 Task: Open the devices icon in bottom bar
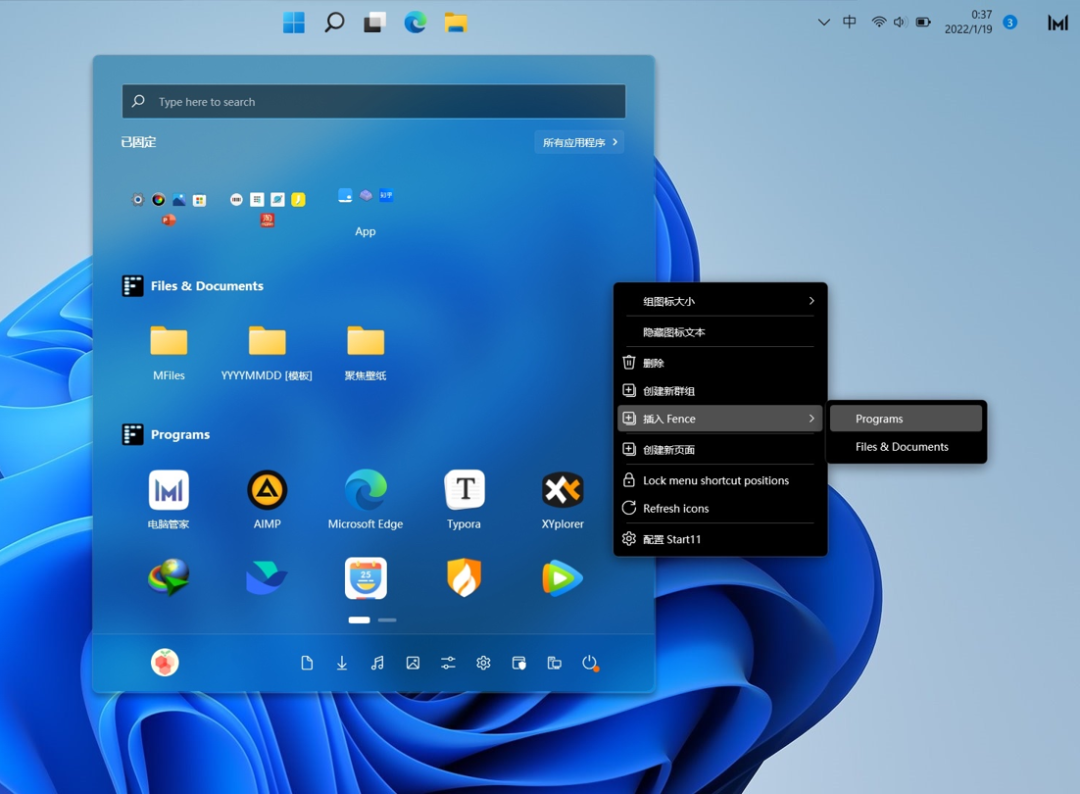[554, 662]
